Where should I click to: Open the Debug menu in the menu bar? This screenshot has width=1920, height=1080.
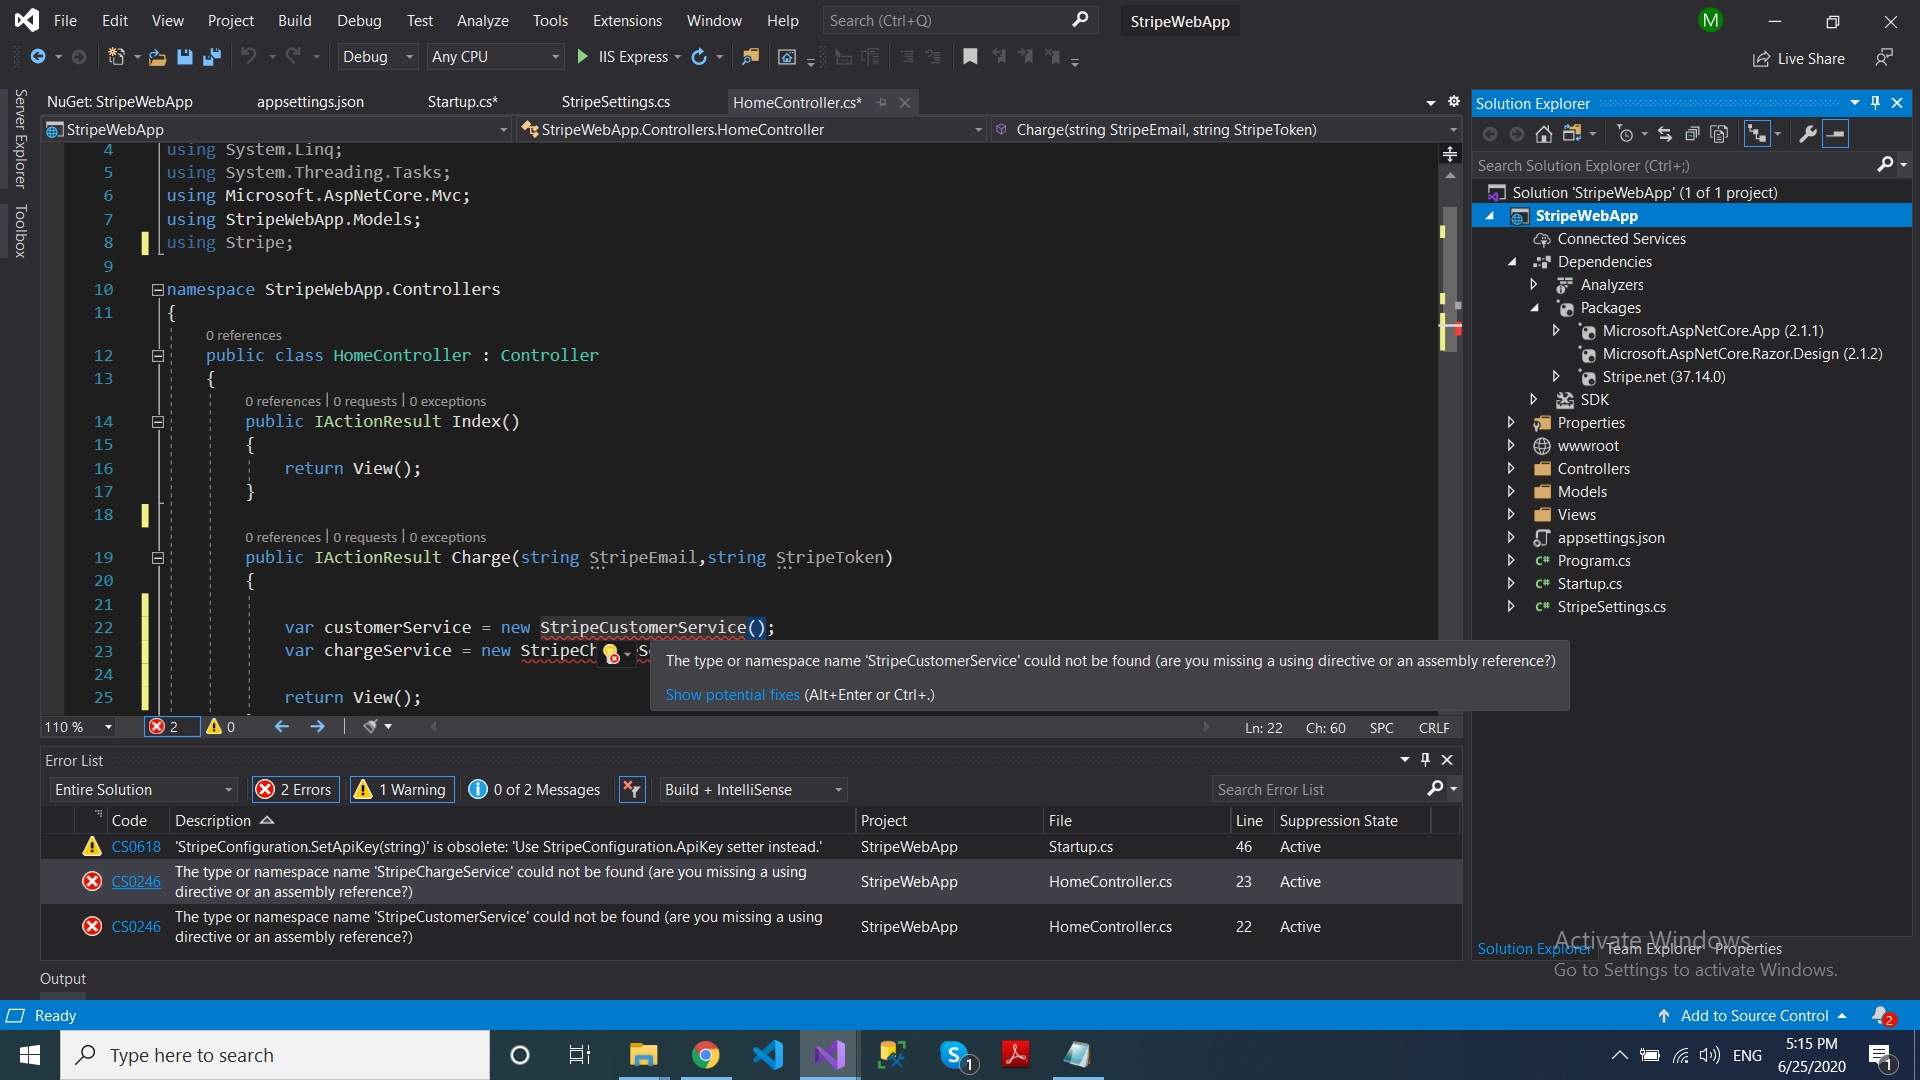(x=359, y=21)
